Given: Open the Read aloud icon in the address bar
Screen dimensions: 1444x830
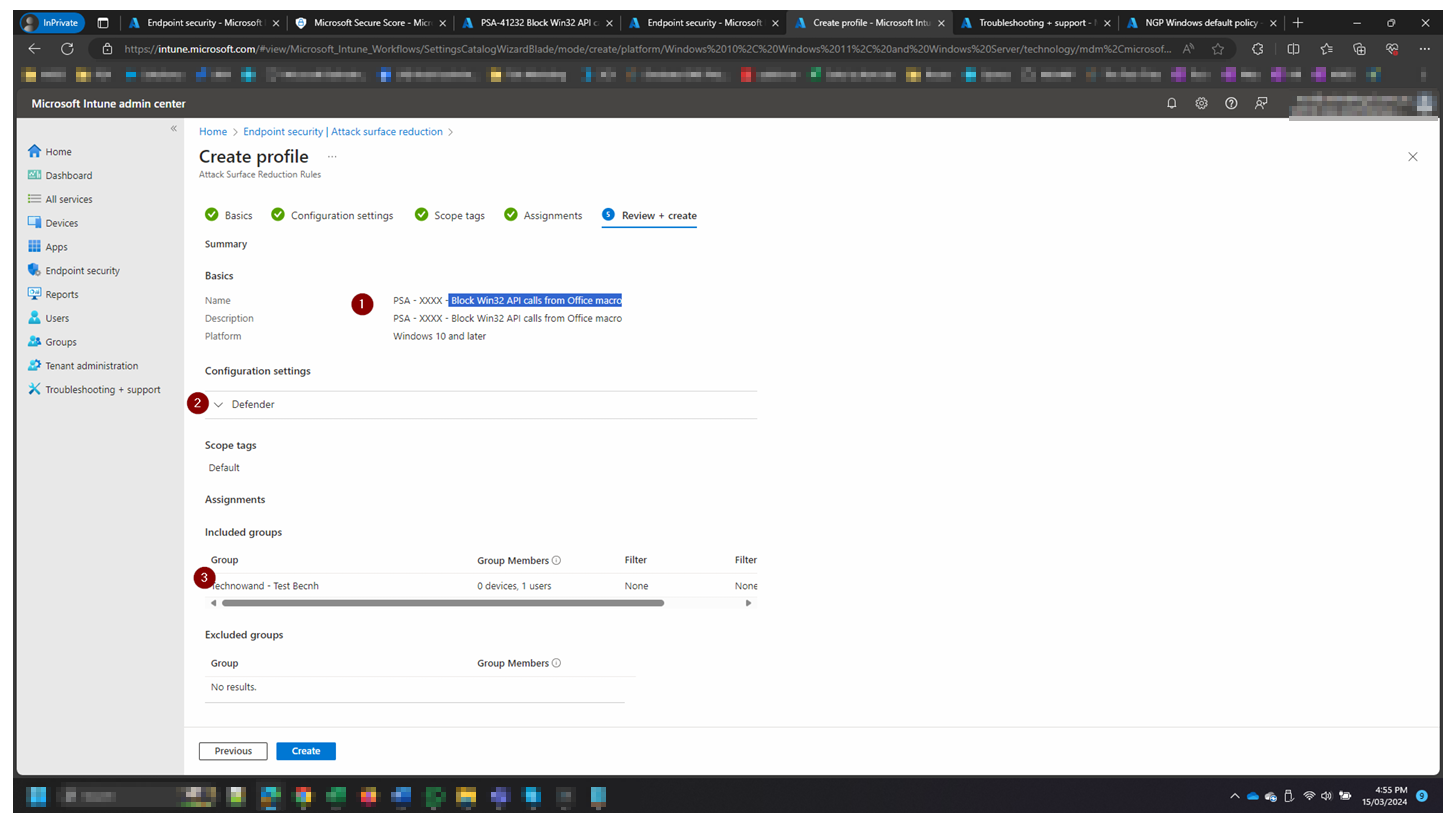Looking at the screenshot, I should click(x=1188, y=48).
